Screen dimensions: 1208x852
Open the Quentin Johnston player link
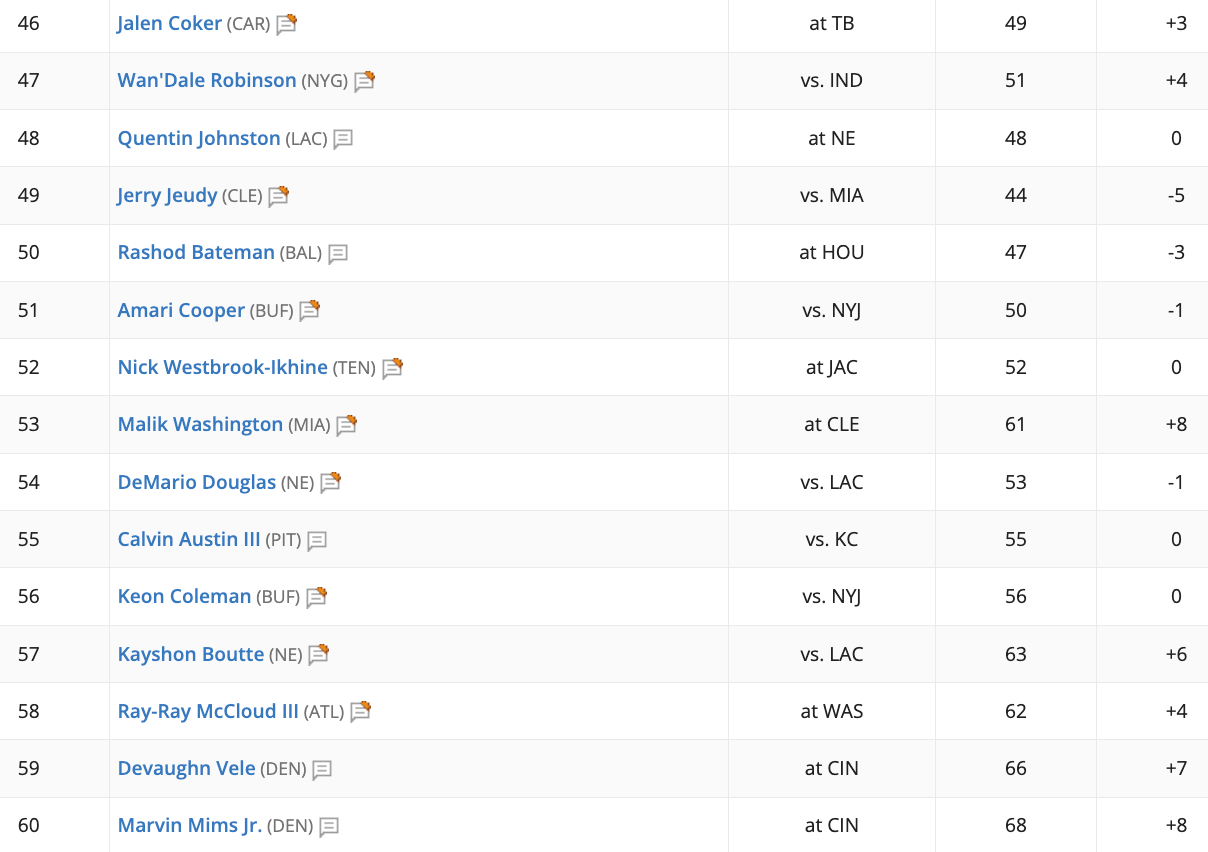(x=199, y=139)
